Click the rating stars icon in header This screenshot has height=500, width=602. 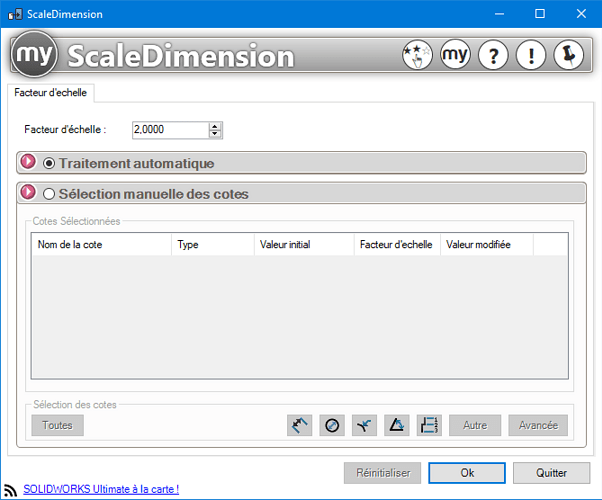point(417,55)
